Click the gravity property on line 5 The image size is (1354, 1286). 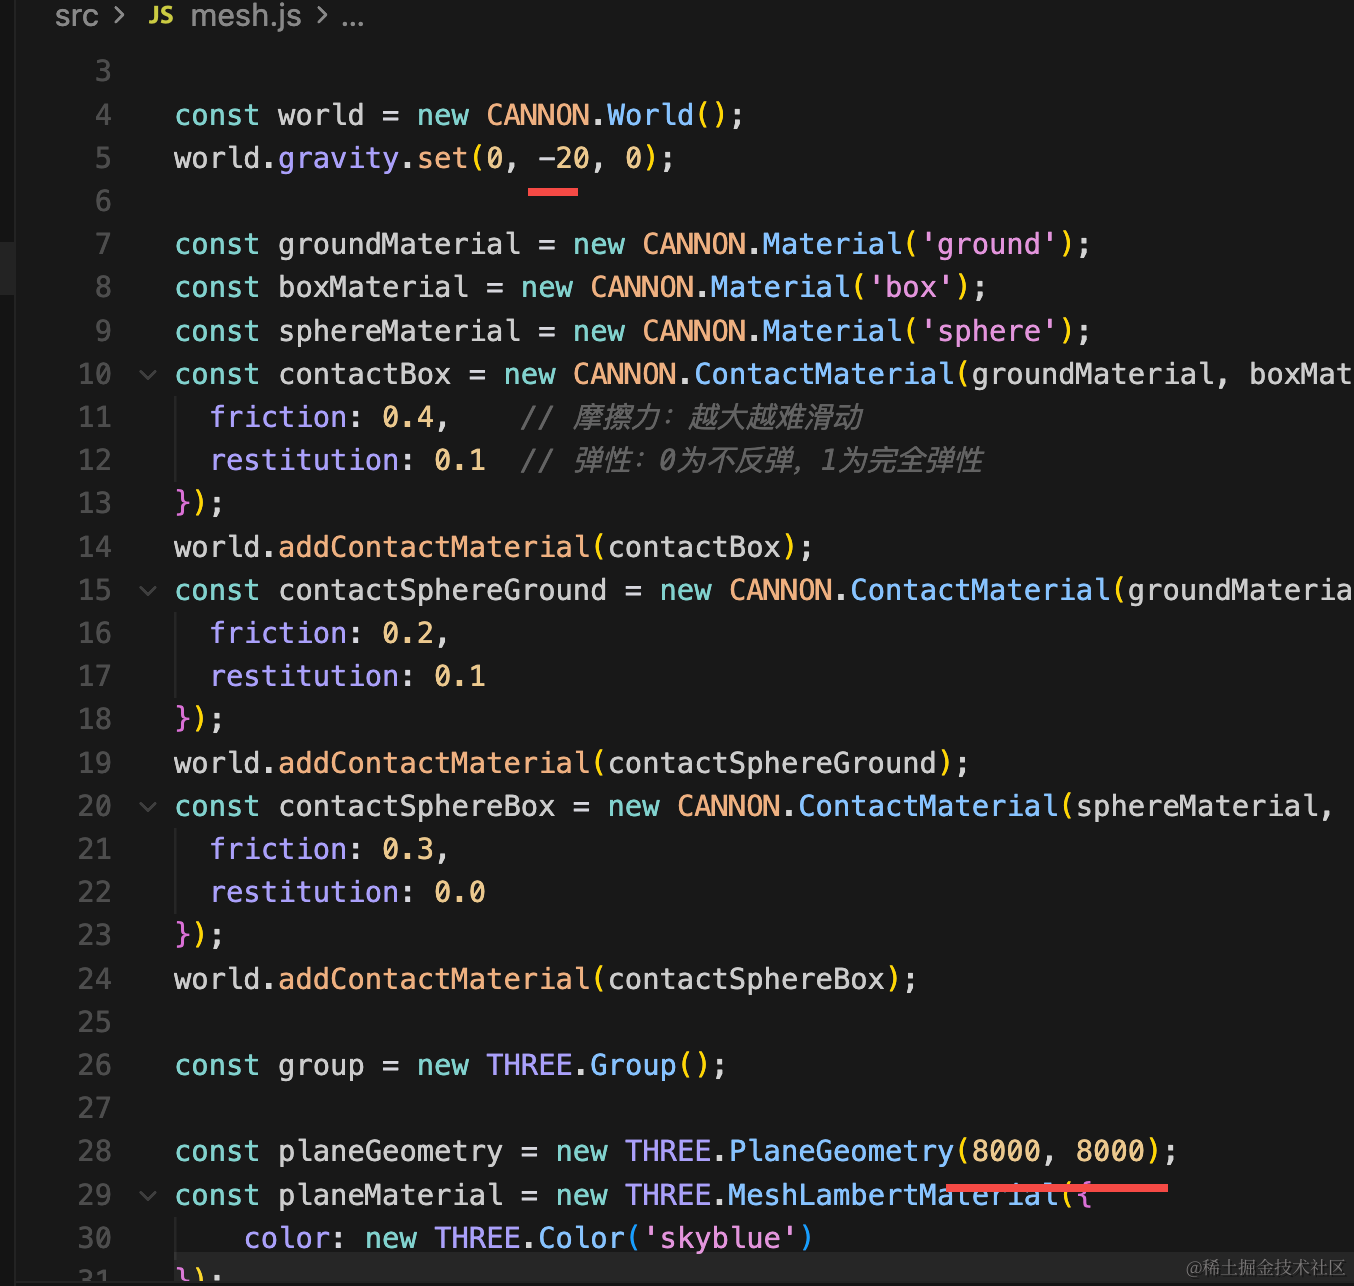[338, 158]
